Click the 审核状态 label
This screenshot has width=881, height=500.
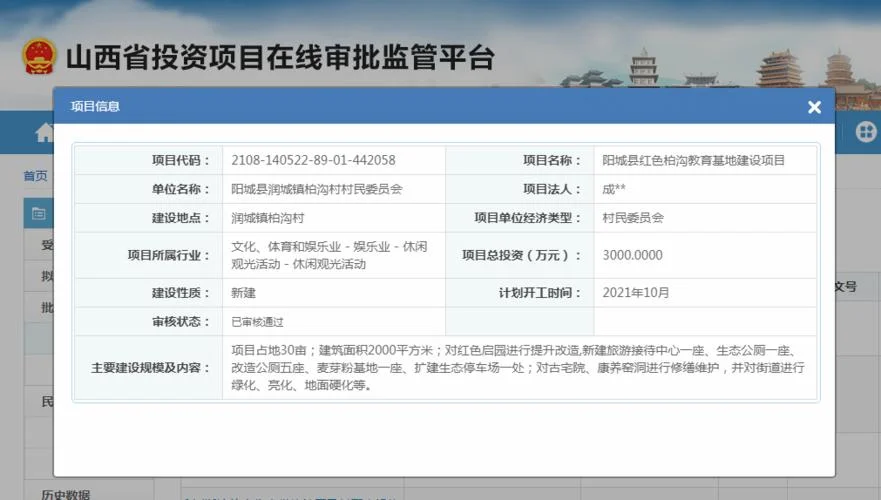[x=180, y=322]
